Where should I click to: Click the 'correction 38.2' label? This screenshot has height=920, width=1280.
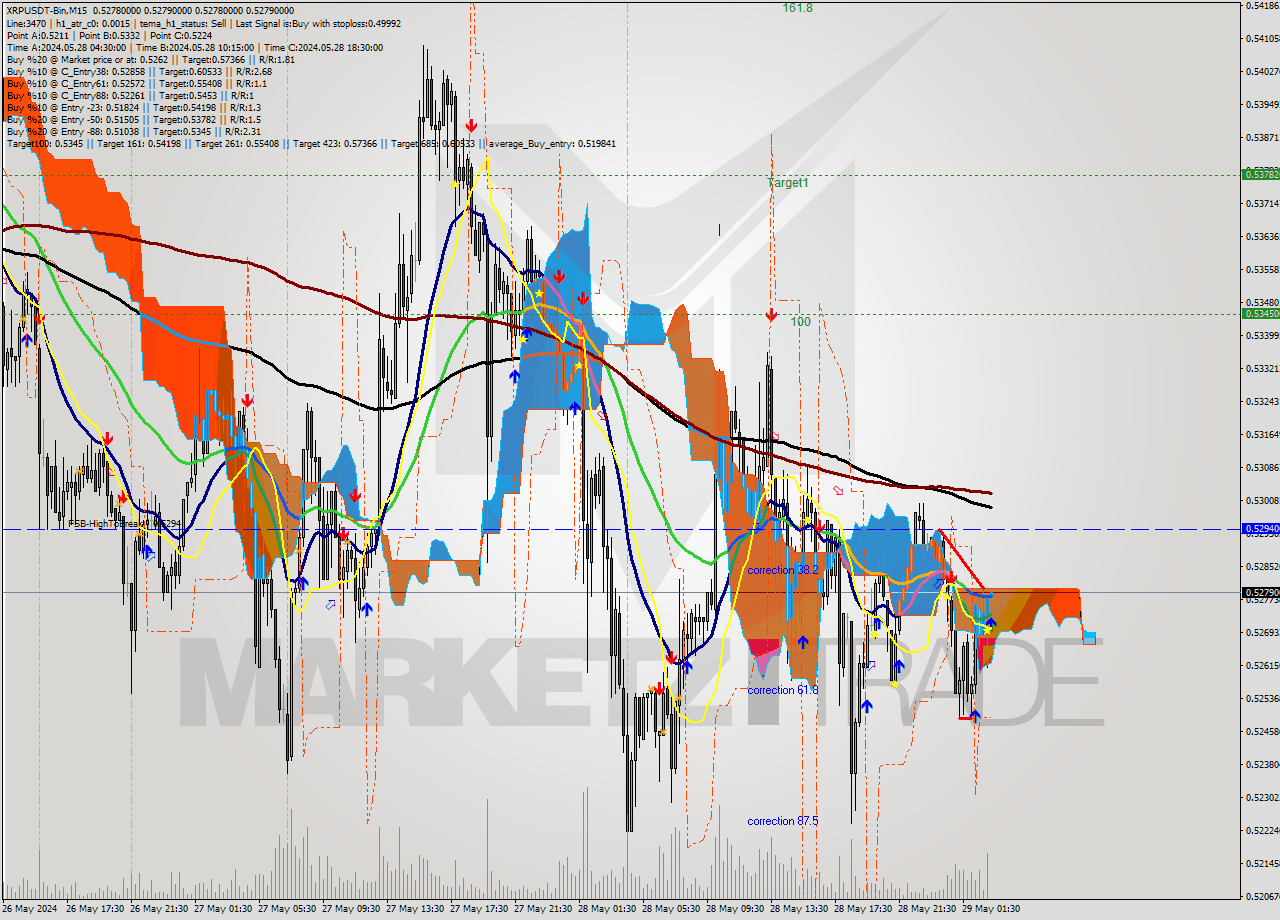point(783,570)
